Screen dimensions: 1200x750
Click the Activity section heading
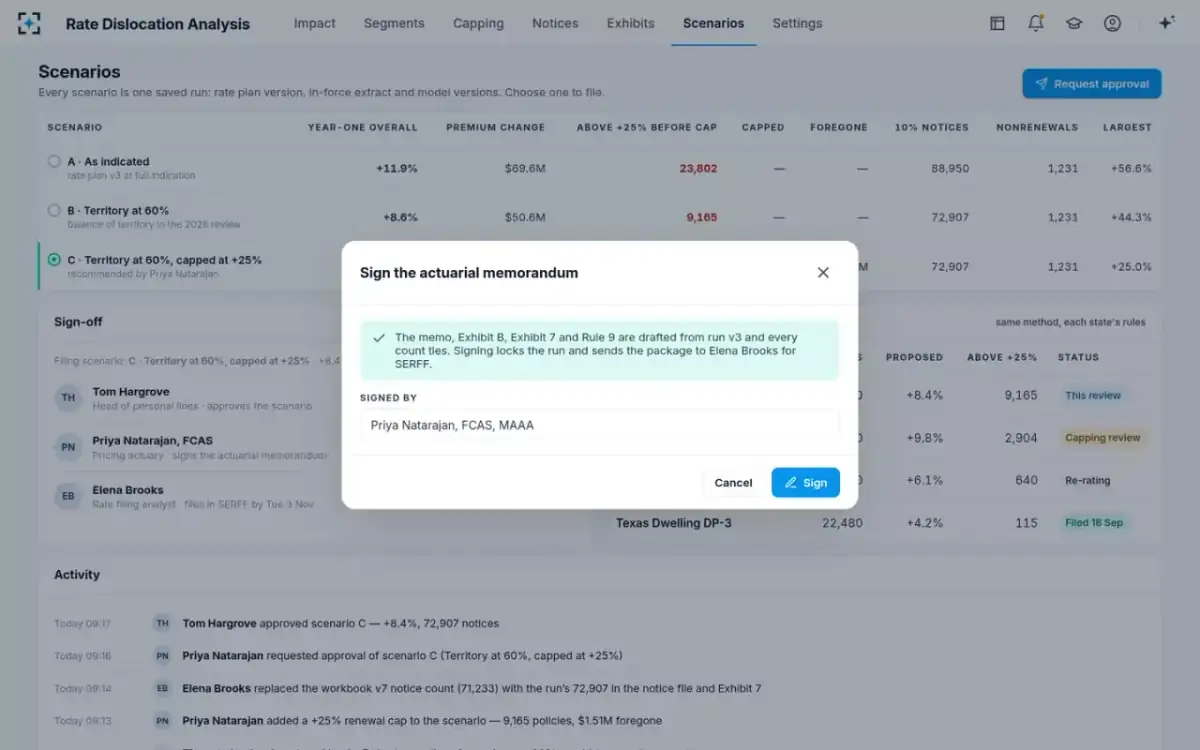coord(77,575)
